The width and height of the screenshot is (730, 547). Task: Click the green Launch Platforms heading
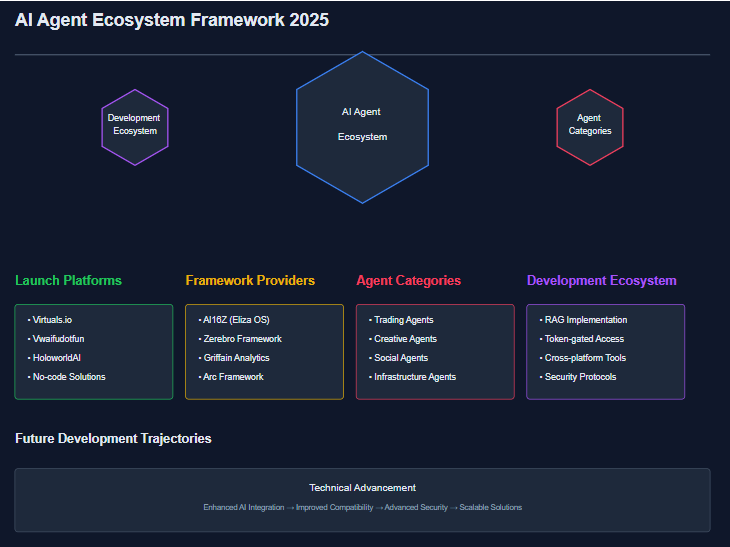(68, 280)
